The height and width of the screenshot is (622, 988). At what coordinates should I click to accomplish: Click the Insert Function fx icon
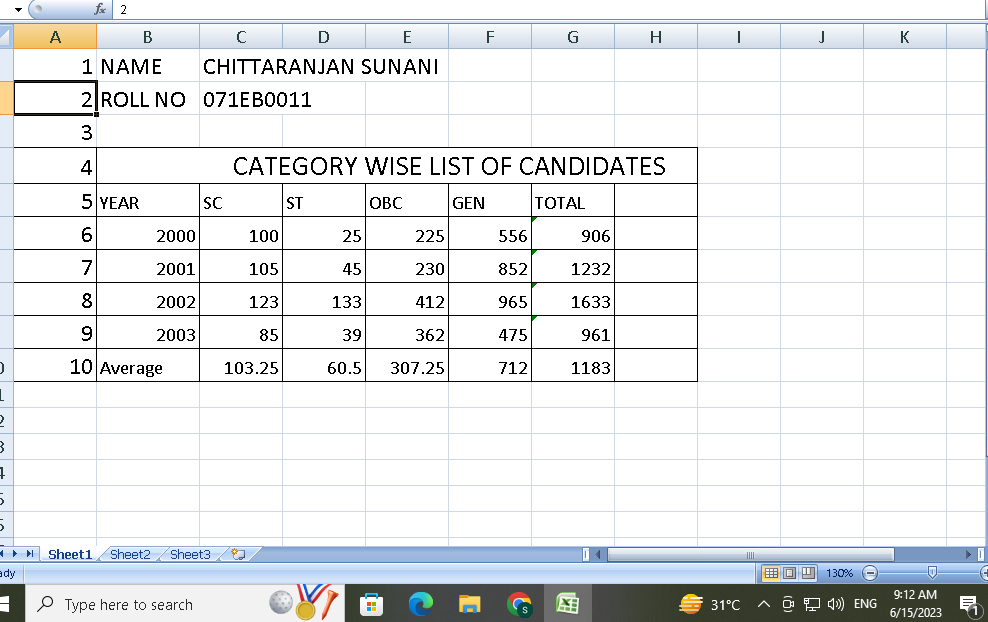tap(100, 9)
